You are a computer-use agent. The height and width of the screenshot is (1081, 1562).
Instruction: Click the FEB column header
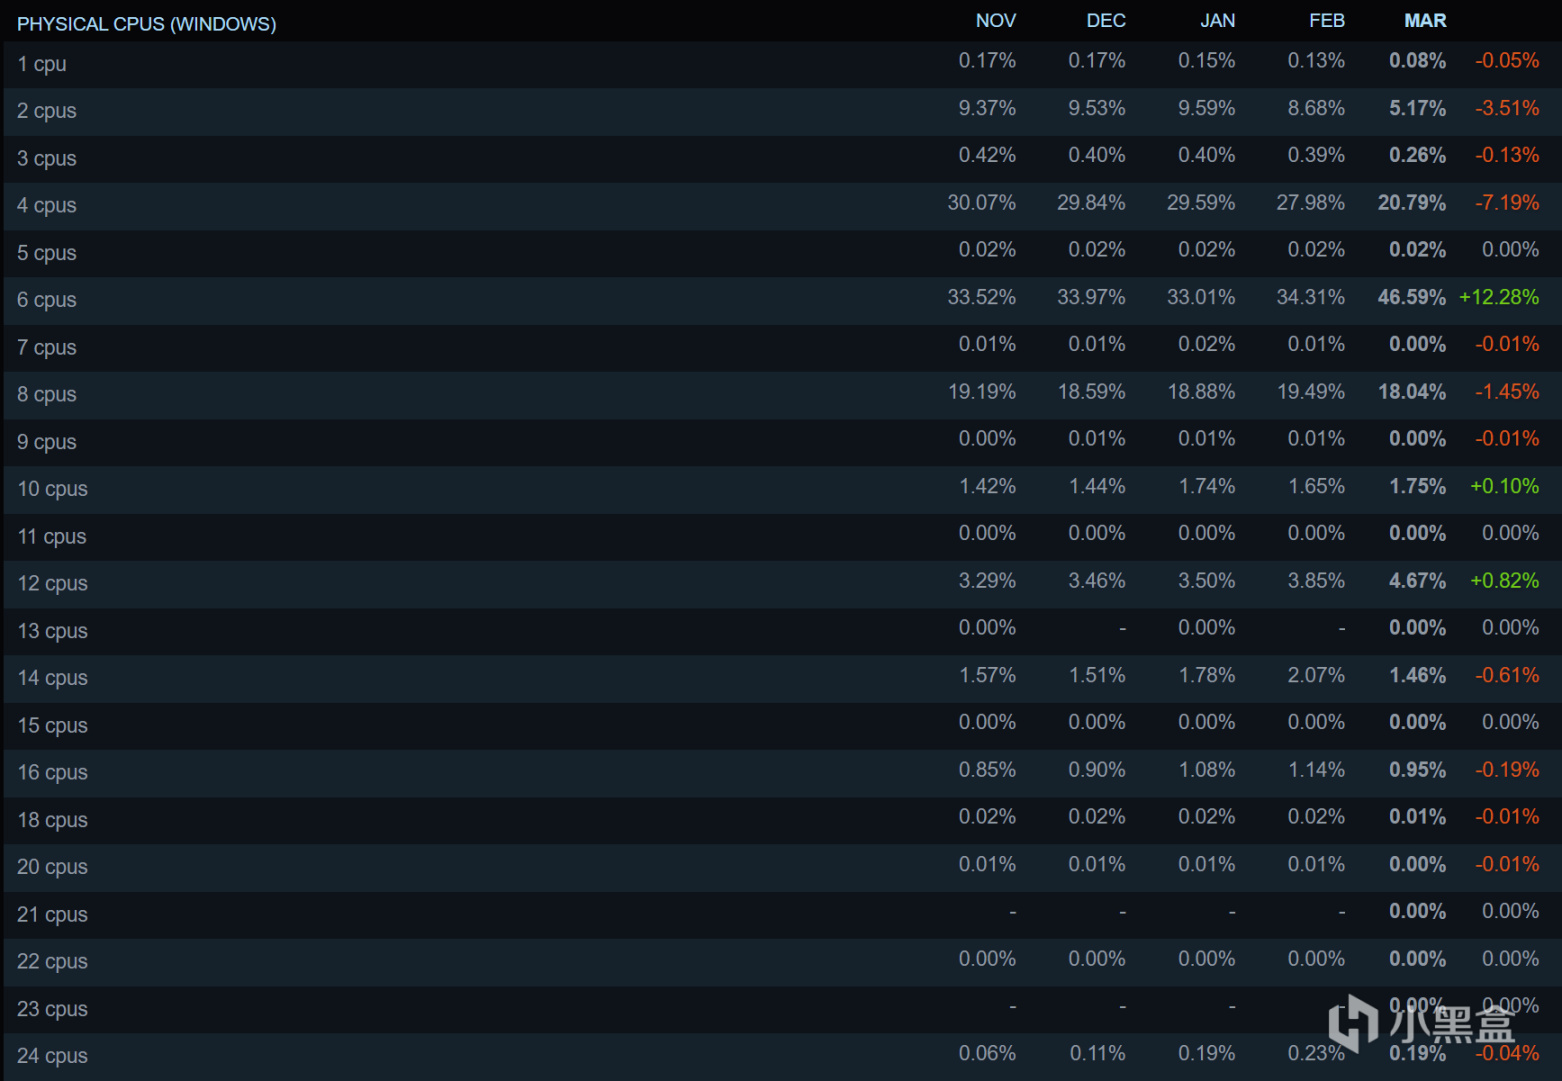(x=1326, y=21)
